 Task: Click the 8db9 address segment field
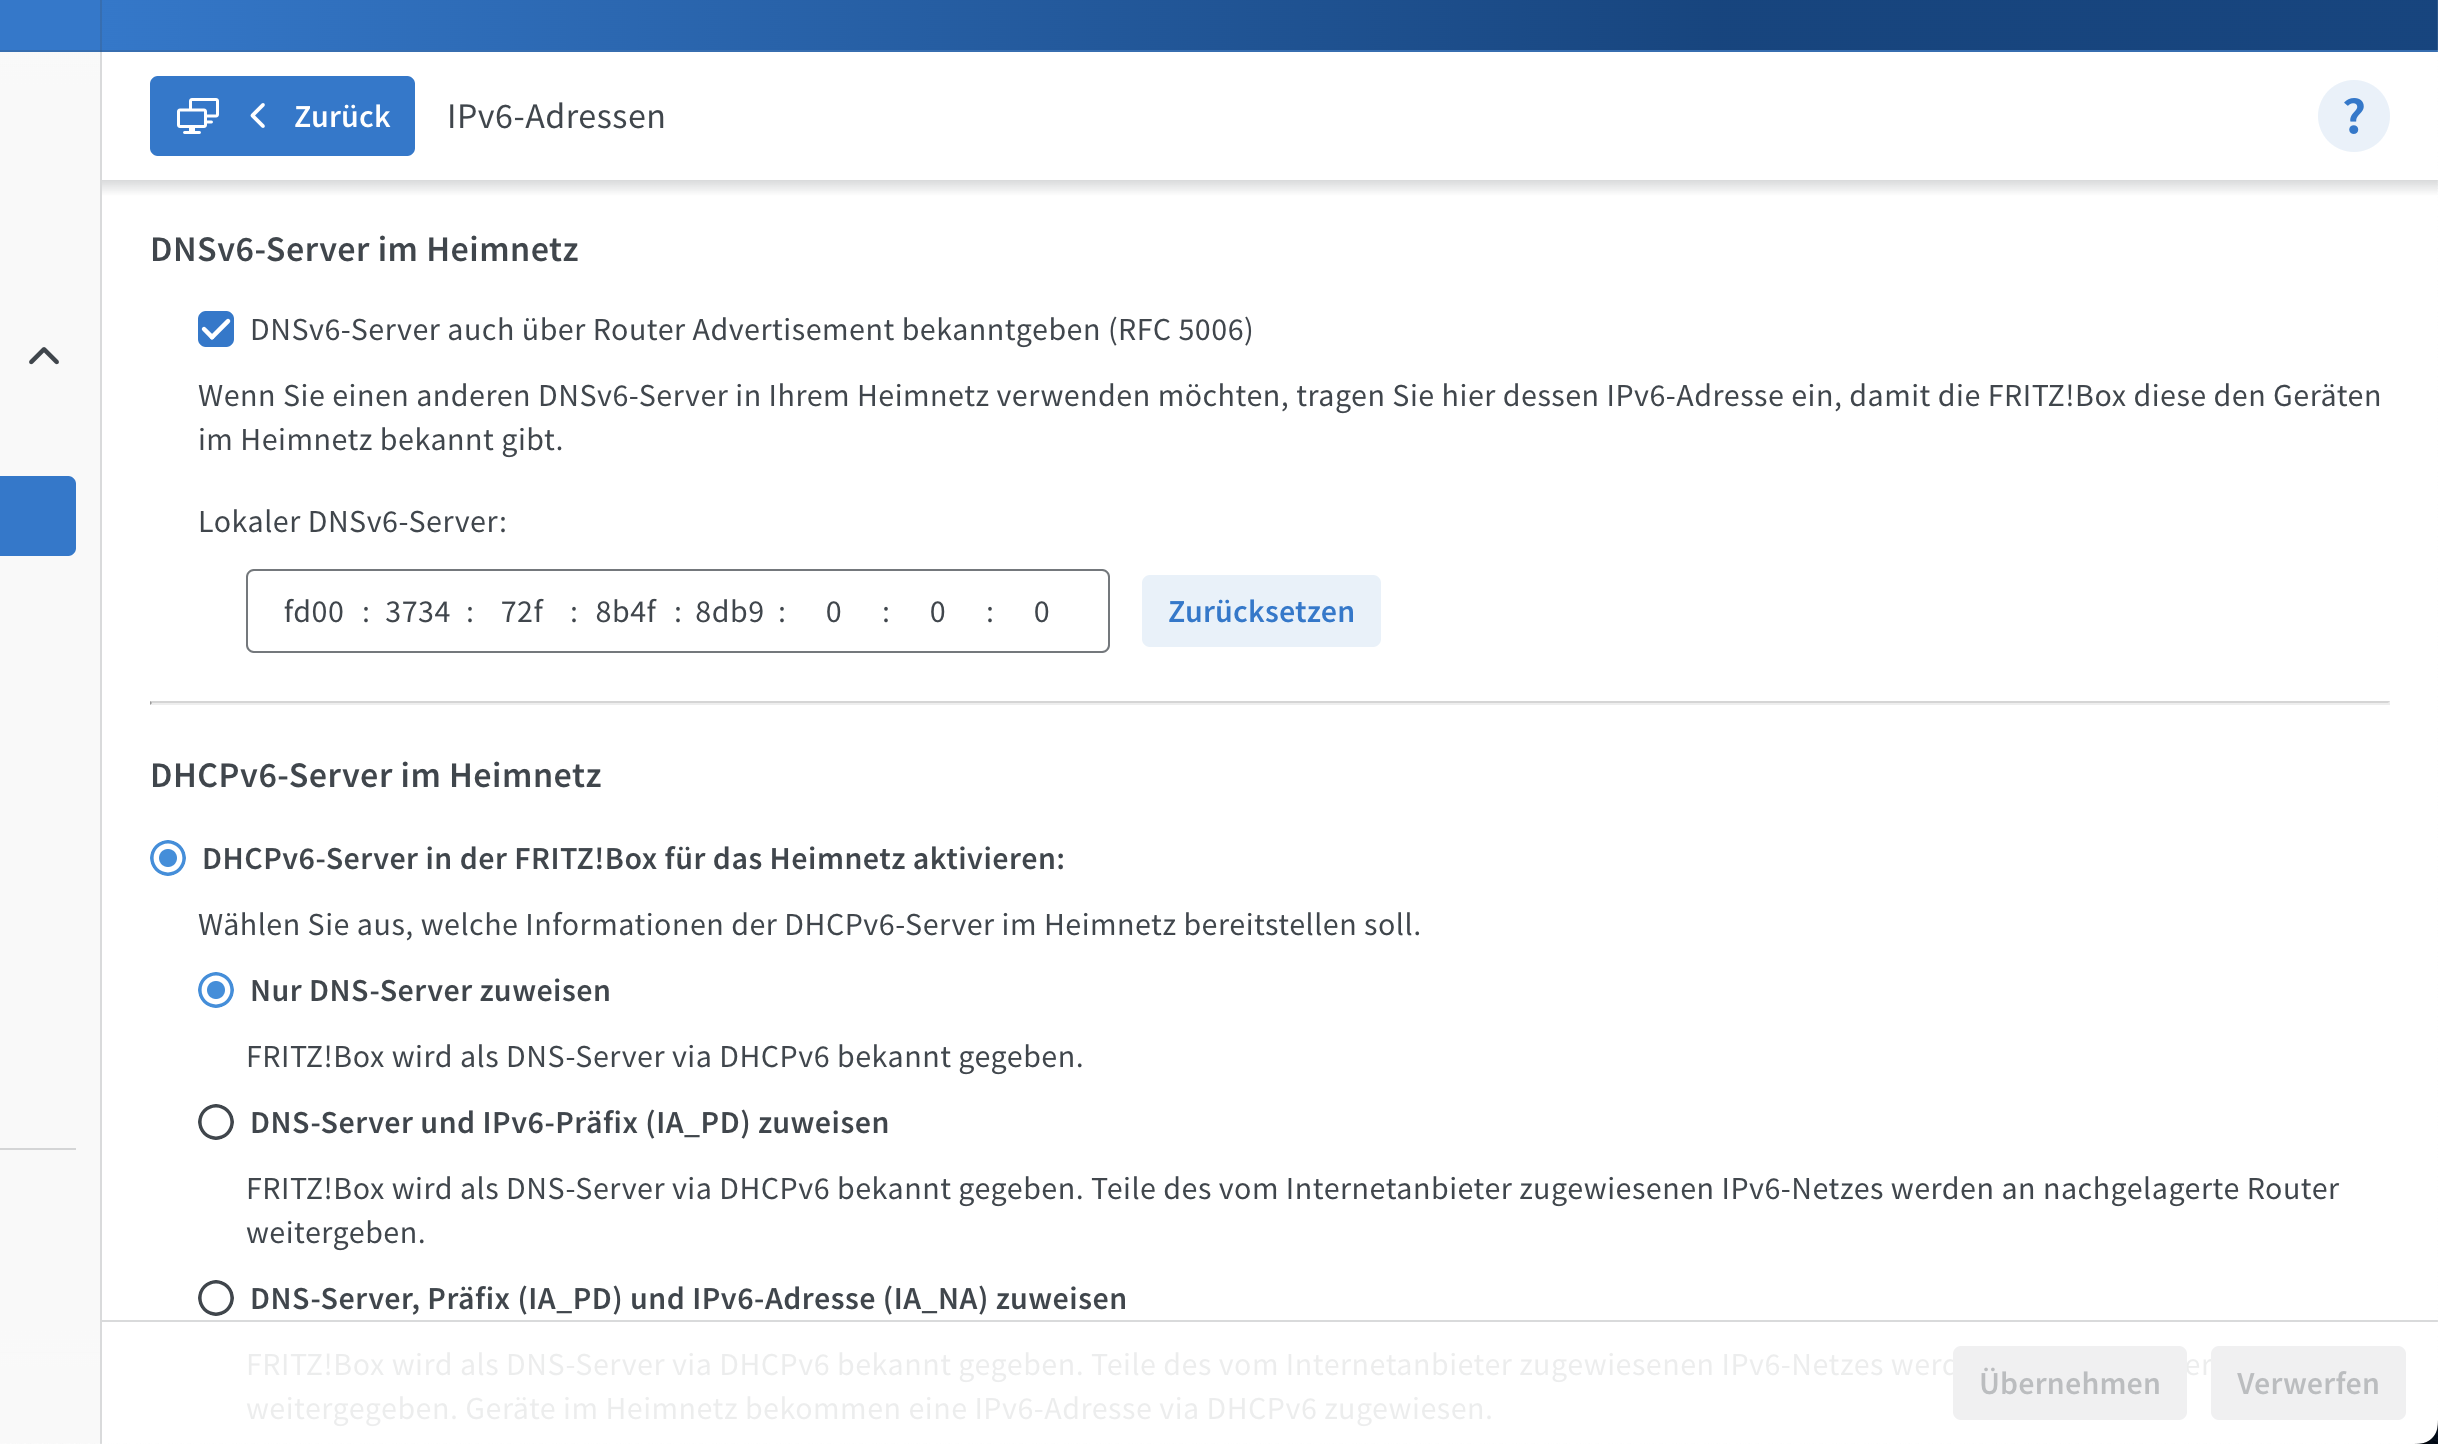pos(730,612)
